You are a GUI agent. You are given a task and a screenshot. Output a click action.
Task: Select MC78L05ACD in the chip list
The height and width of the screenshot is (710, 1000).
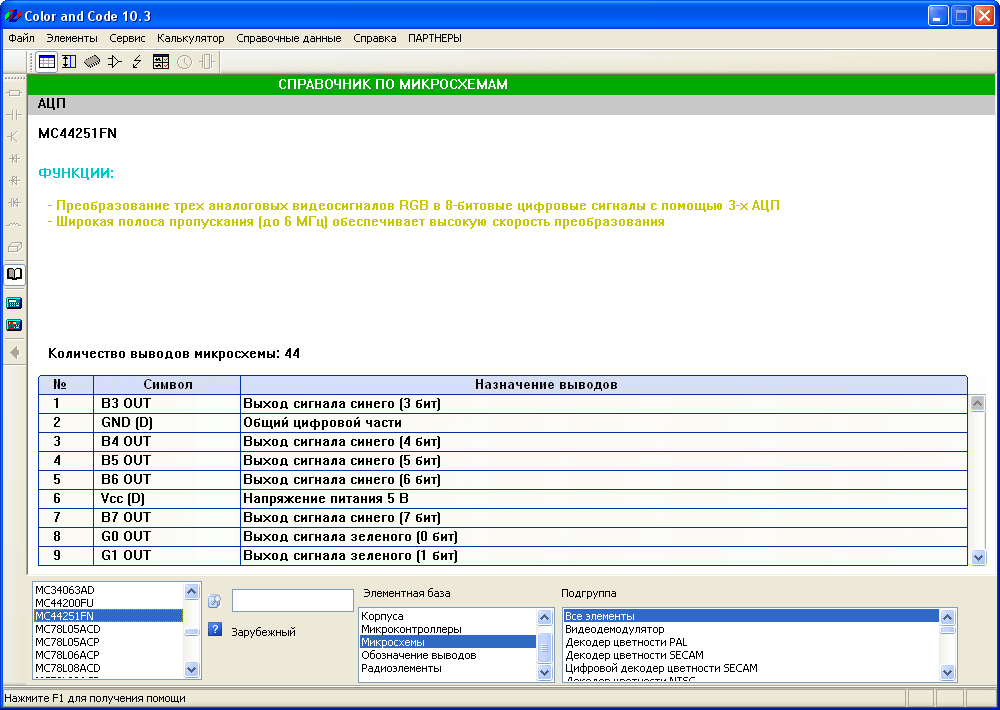(108, 630)
